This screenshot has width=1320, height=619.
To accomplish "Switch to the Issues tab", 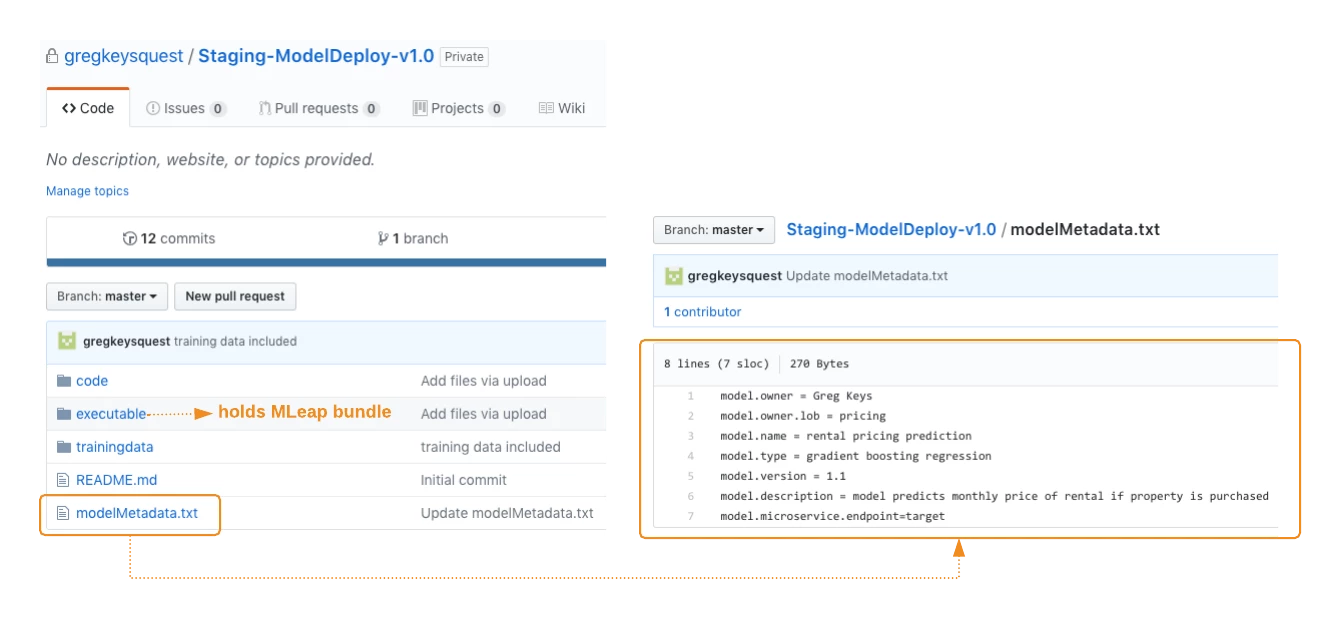I will [186, 108].
